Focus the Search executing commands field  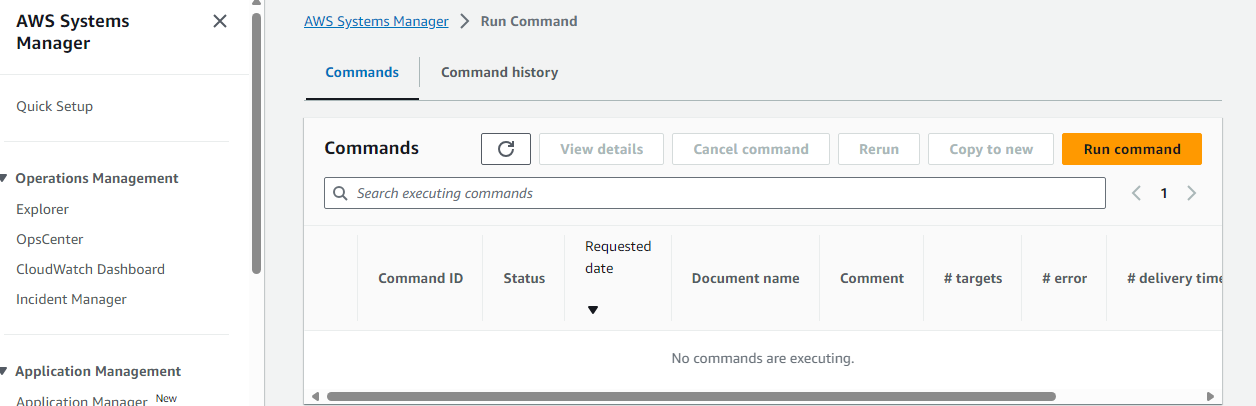click(715, 193)
